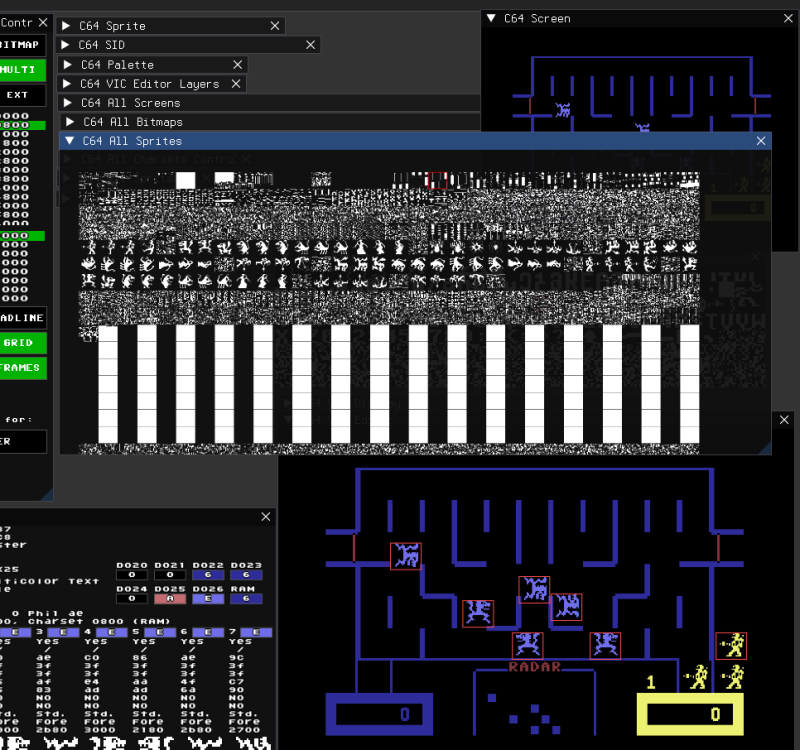The height and width of the screenshot is (750, 800).
Task: Close the C64 All Sprites window
Action: (761, 141)
